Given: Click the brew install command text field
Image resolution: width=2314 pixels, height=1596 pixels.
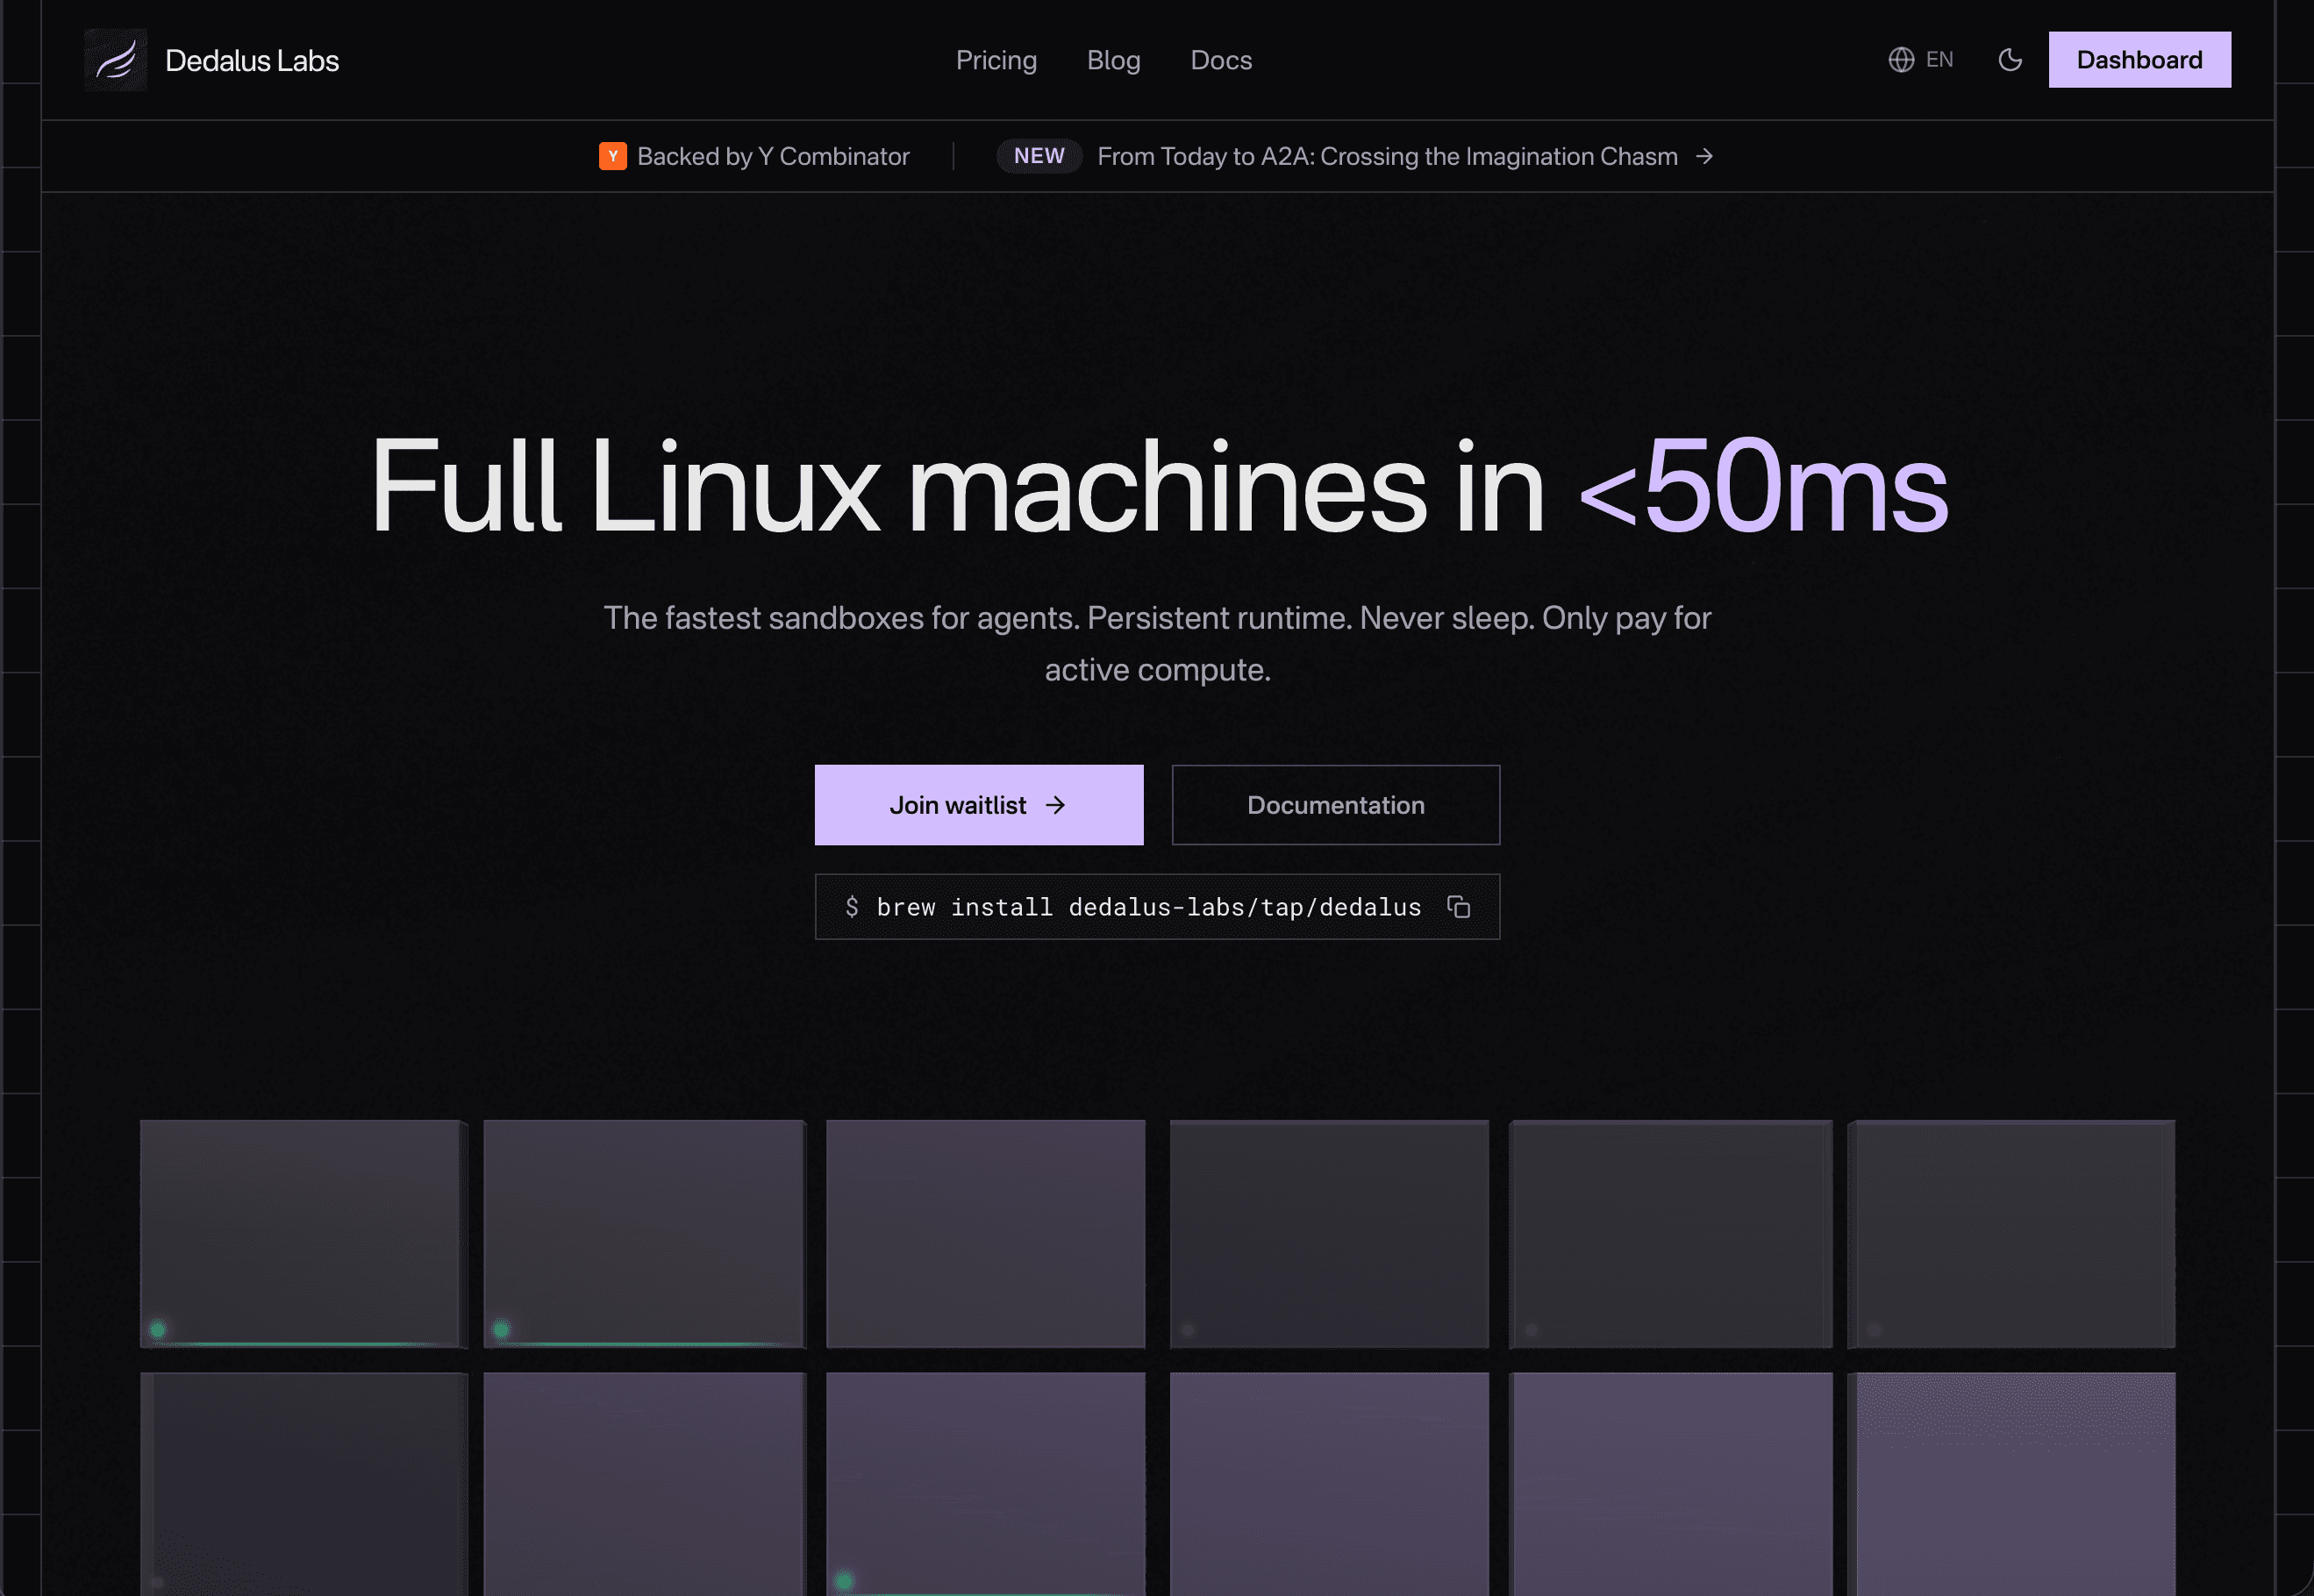Looking at the screenshot, I should [1148, 907].
